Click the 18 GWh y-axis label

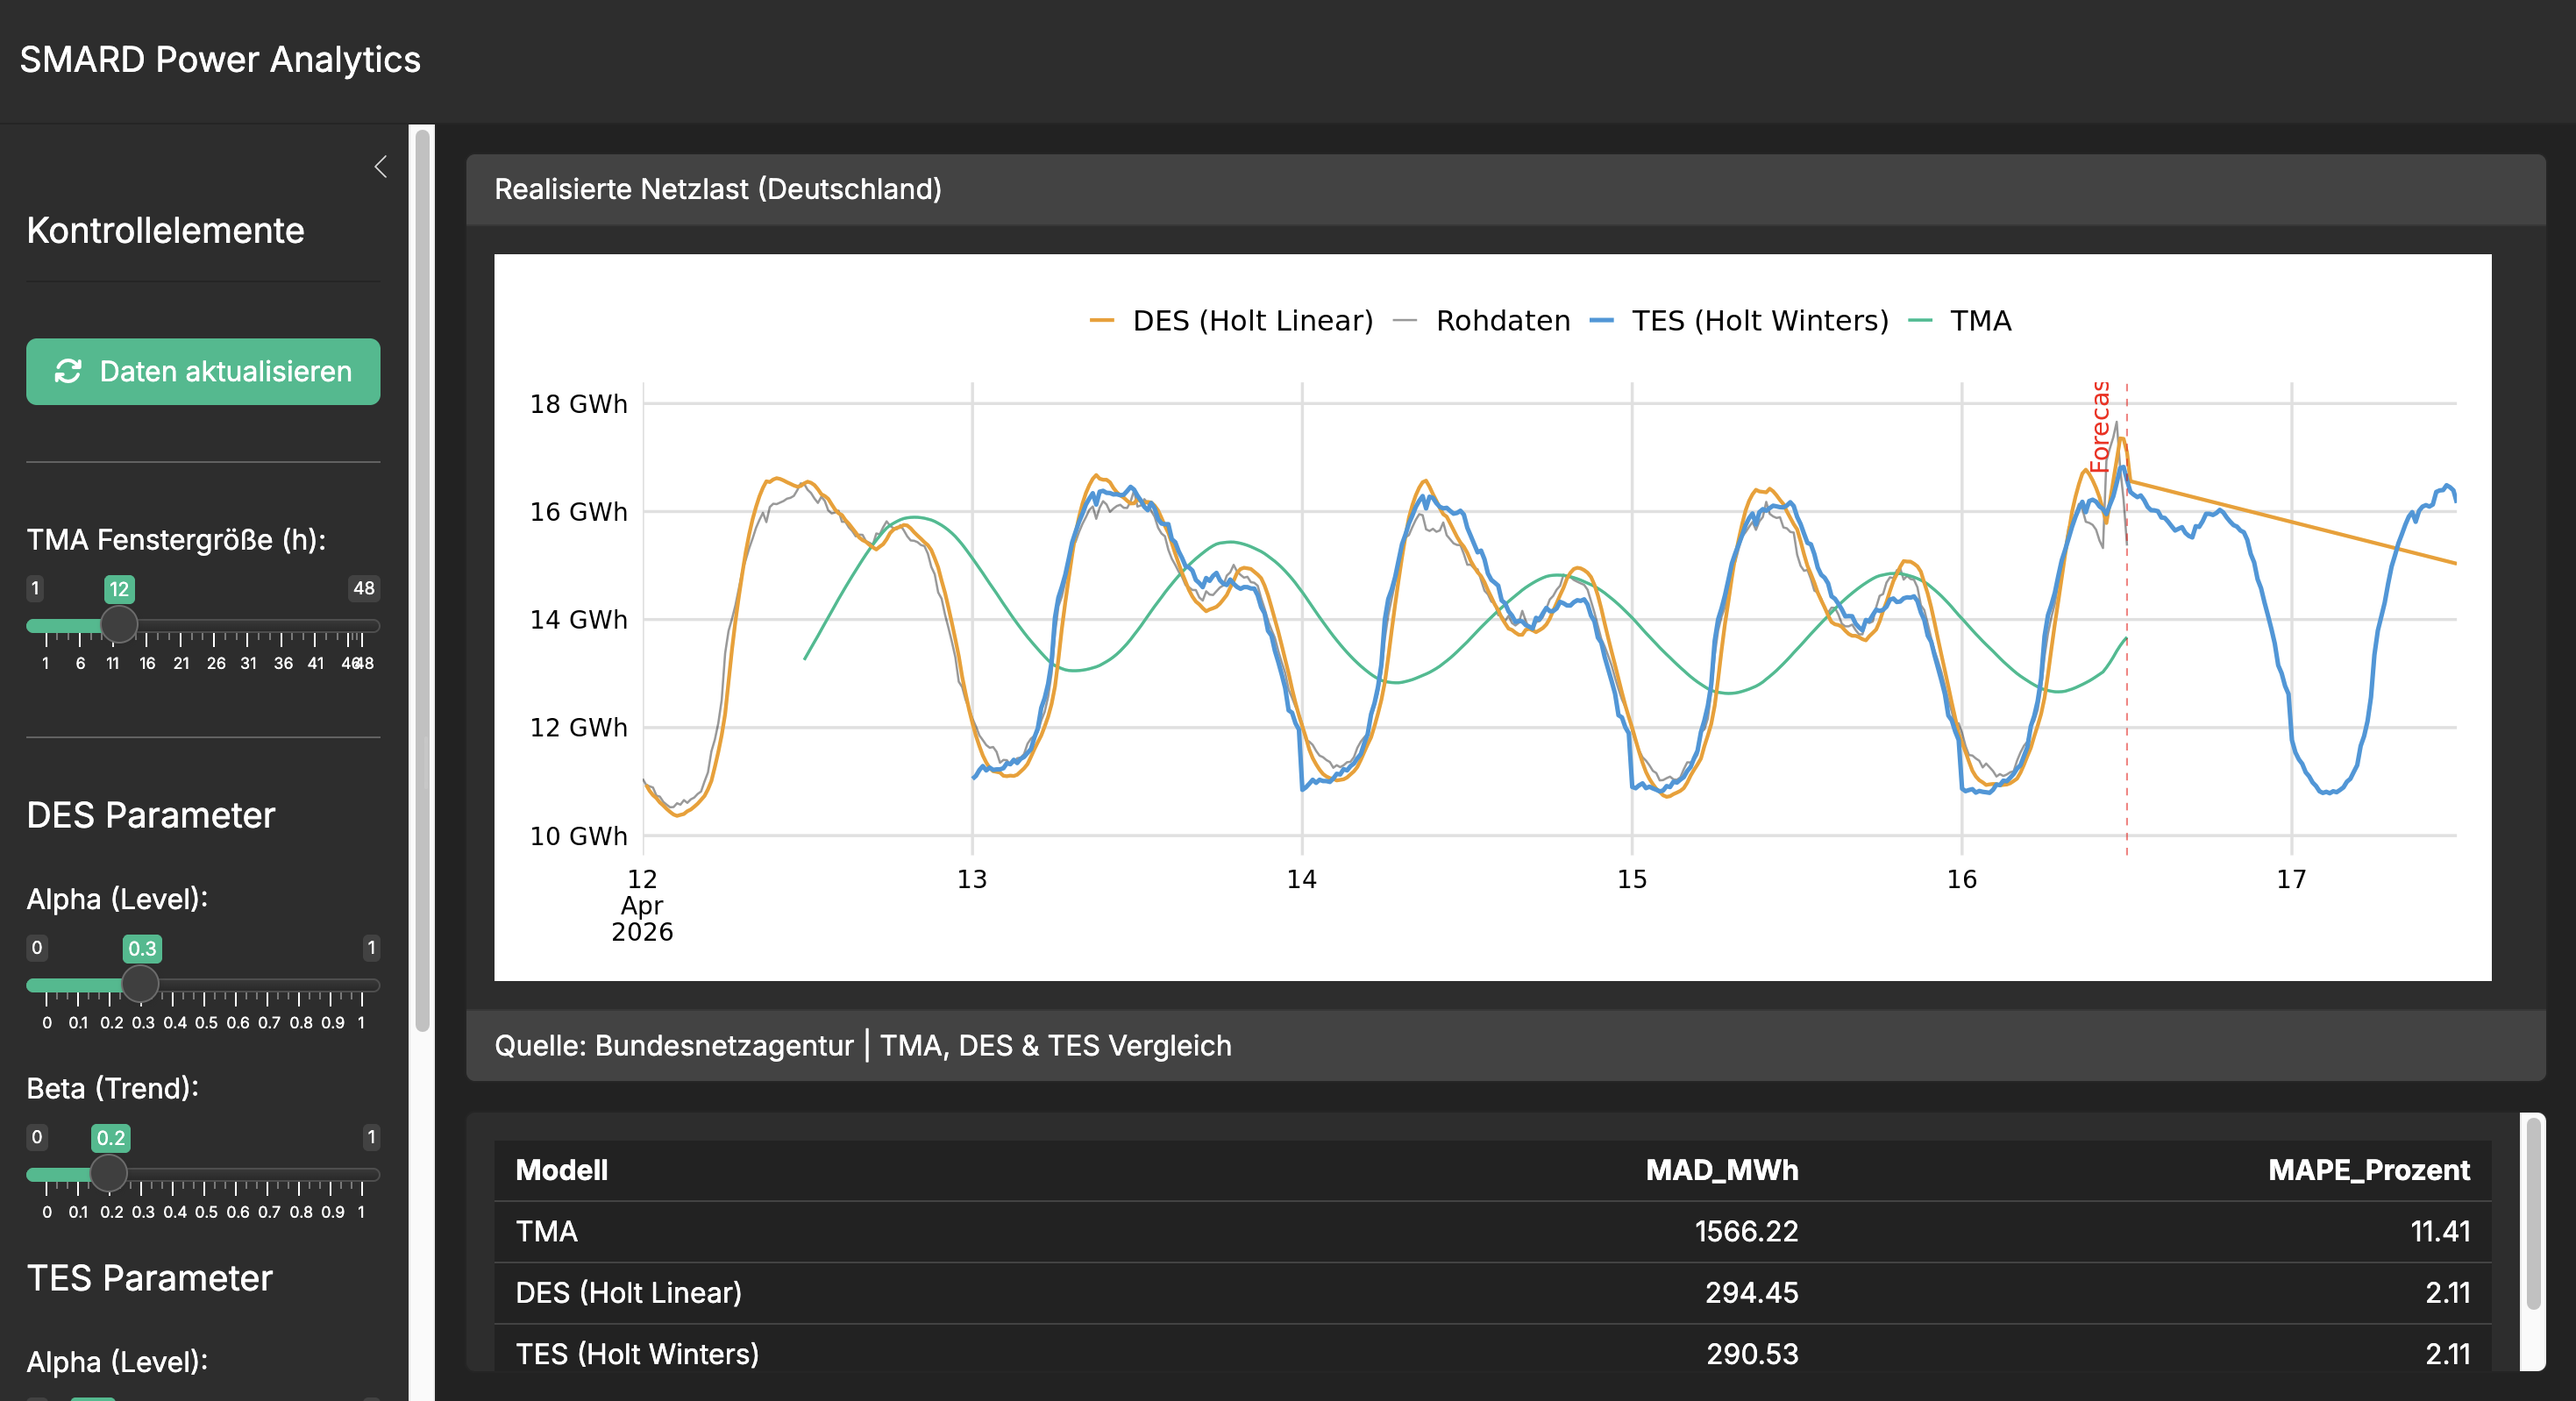[x=578, y=404]
